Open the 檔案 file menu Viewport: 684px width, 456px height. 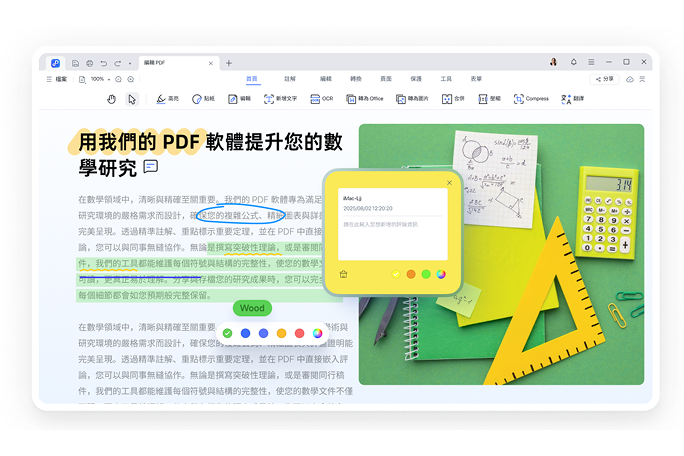(57, 79)
